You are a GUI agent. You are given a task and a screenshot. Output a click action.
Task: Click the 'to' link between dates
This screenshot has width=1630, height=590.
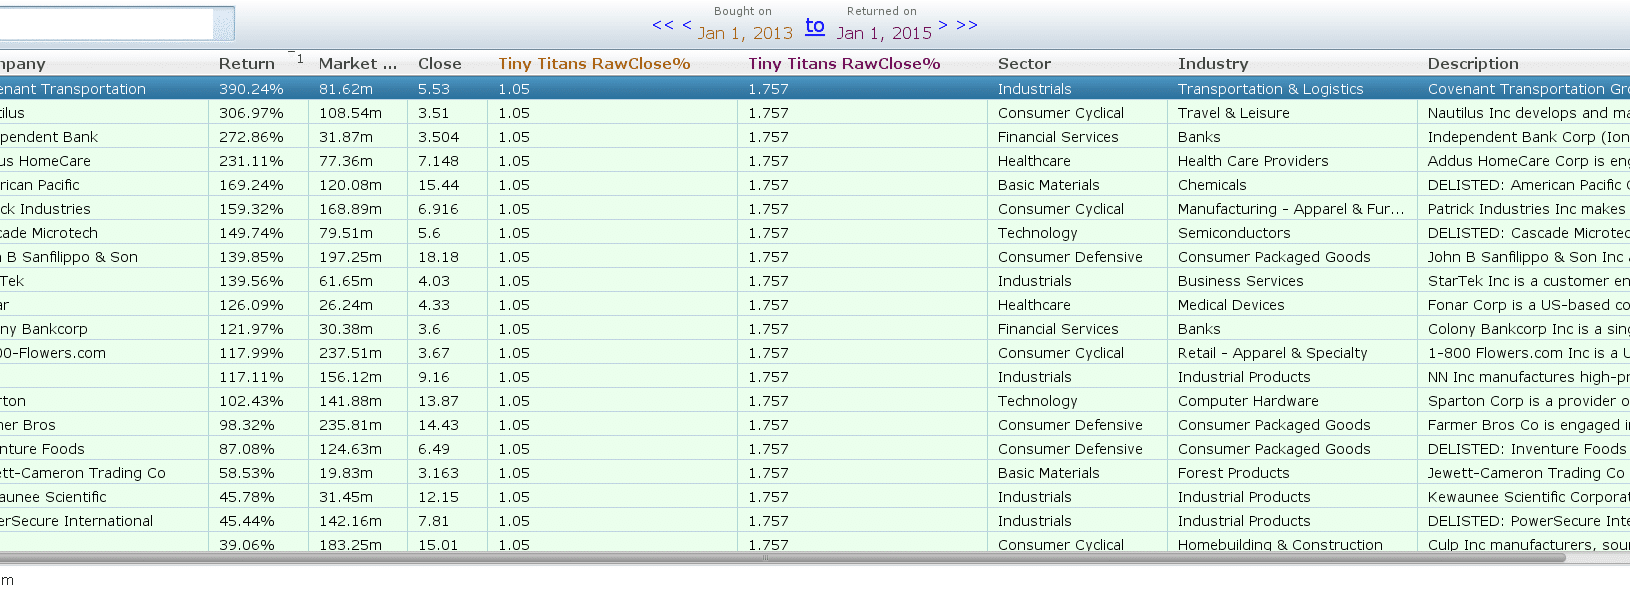click(x=815, y=26)
